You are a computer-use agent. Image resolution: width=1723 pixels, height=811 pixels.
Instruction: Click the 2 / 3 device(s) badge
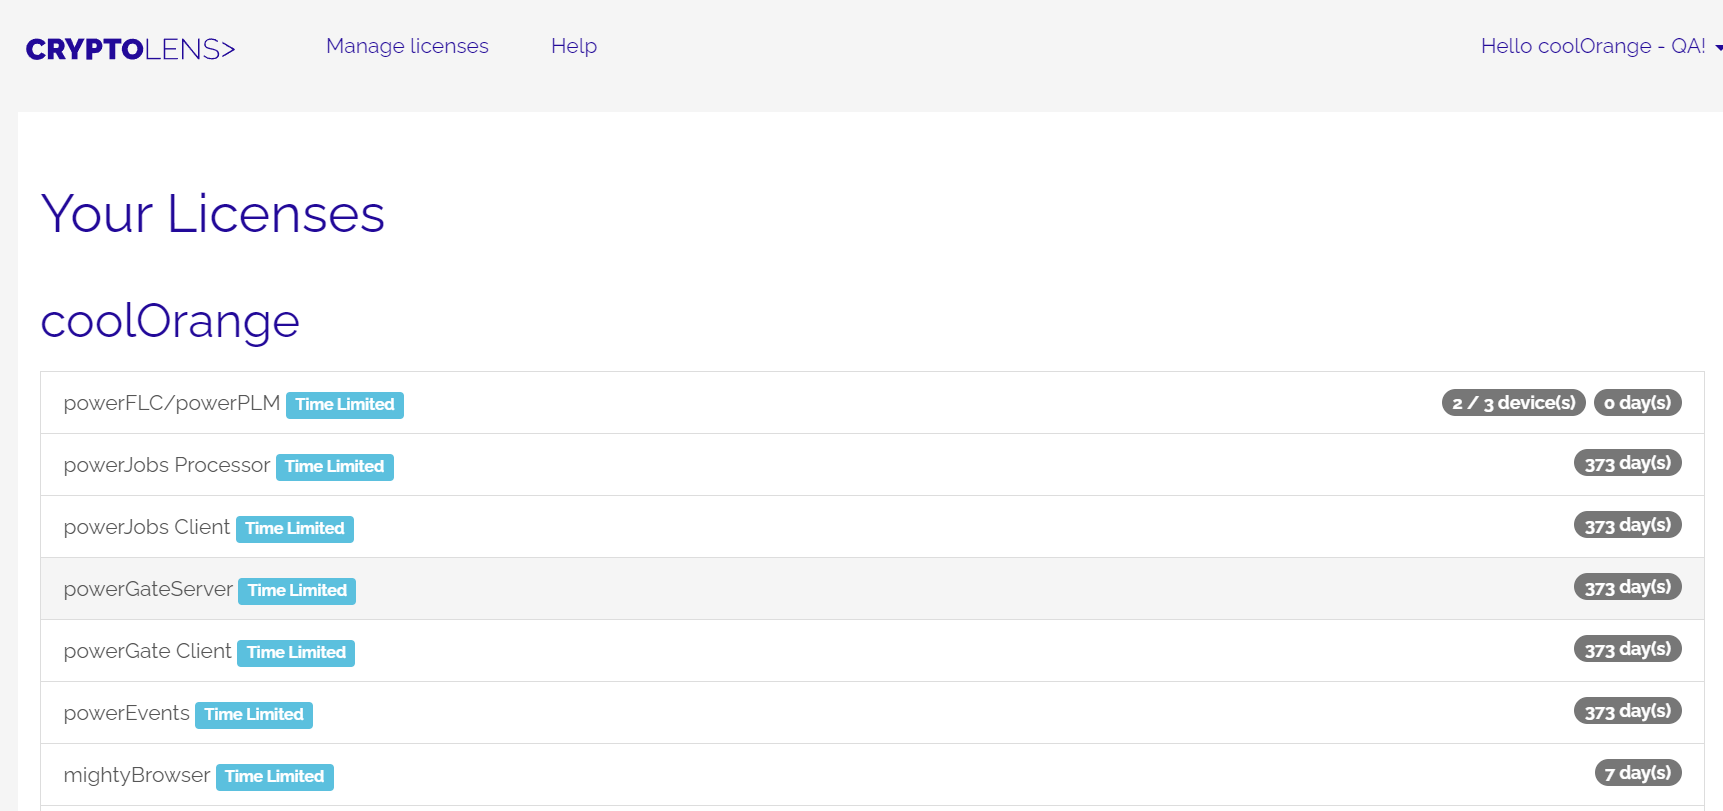click(x=1514, y=403)
